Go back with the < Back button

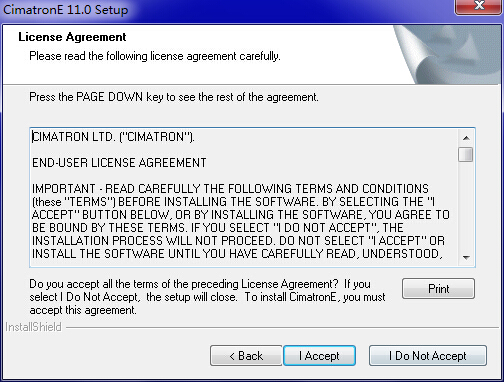point(246,356)
